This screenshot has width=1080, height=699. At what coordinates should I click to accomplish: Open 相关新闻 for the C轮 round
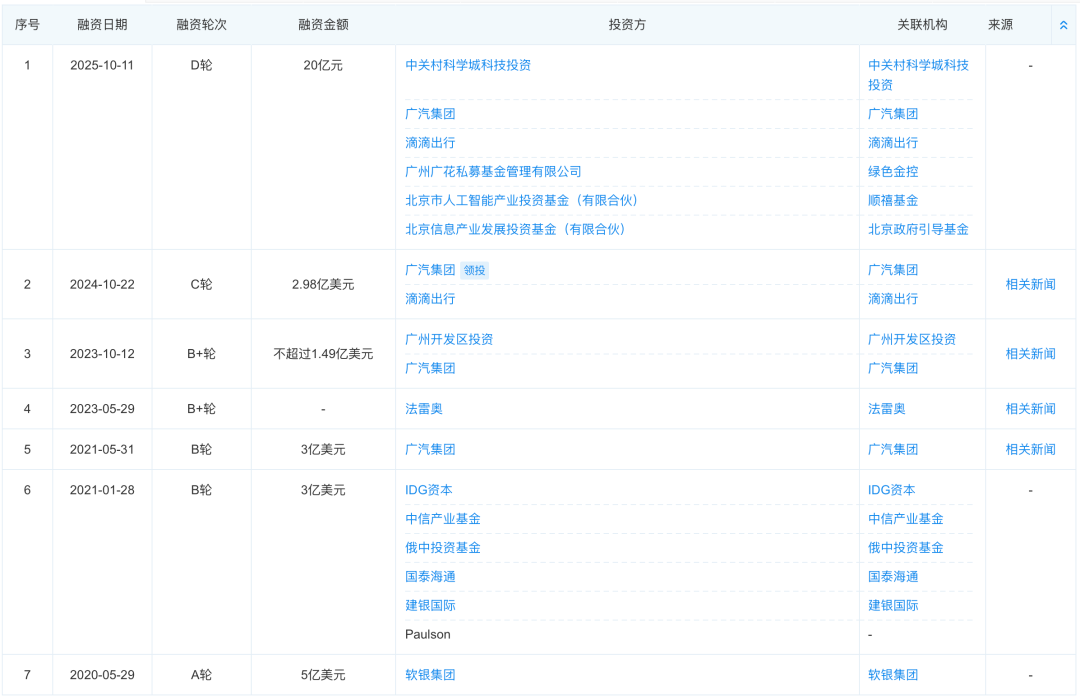coord(1031,284)
